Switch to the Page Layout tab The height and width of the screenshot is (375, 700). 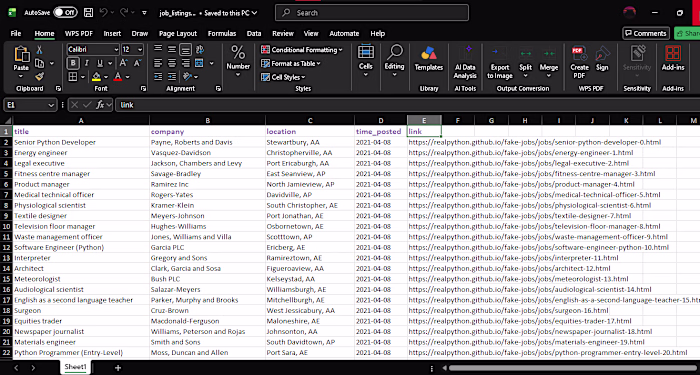[x=178, y=33]
